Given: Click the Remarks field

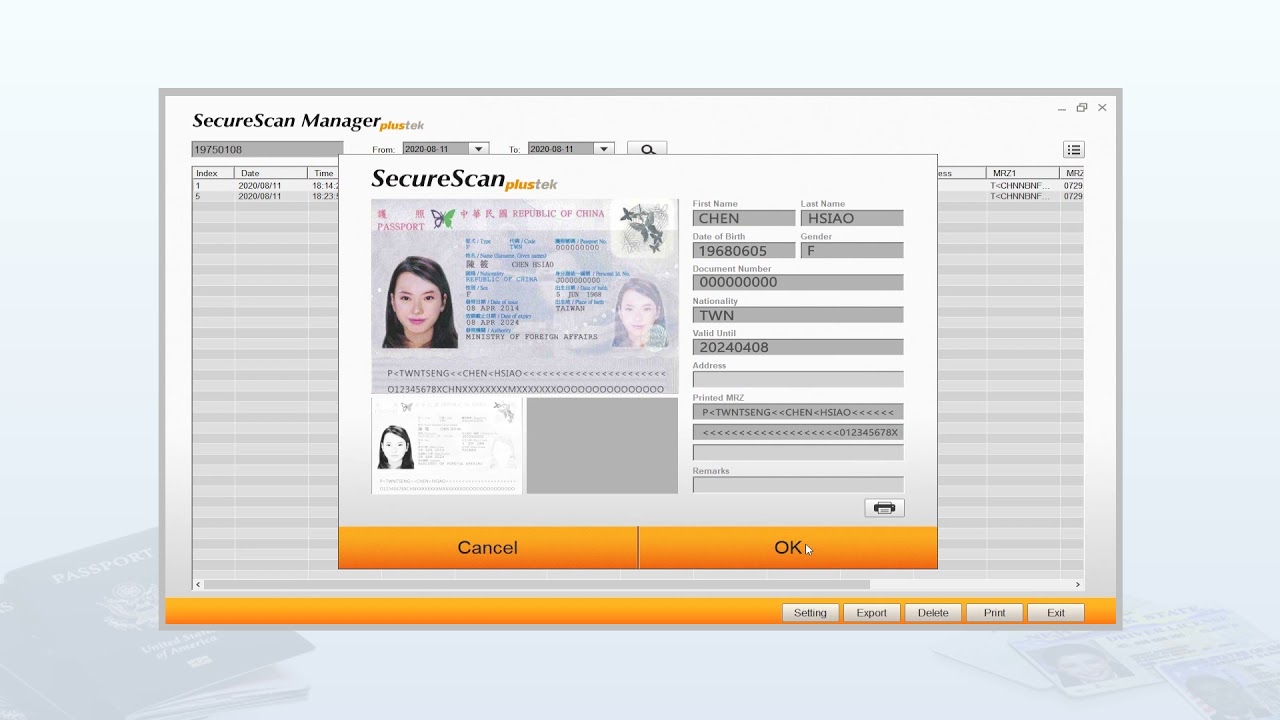Looking at the screenshot, I should click(x=798, y=484).
